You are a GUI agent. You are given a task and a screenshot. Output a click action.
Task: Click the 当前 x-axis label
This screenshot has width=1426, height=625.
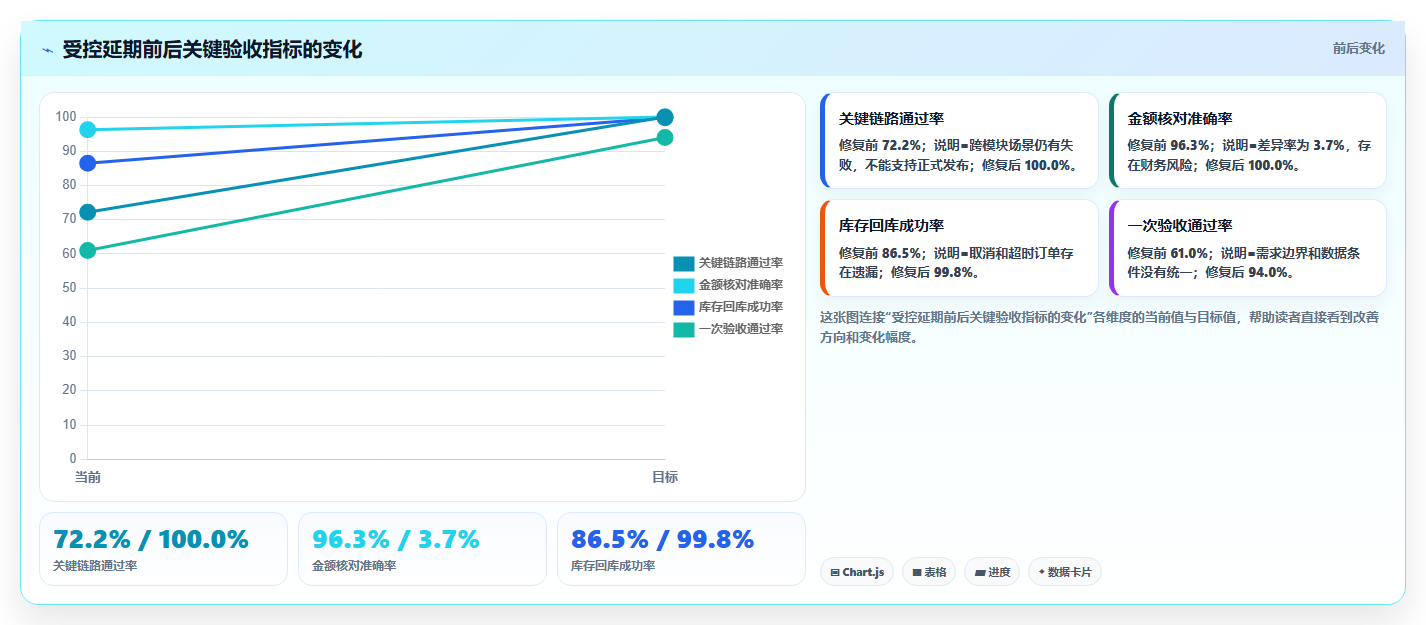point(88,477)
